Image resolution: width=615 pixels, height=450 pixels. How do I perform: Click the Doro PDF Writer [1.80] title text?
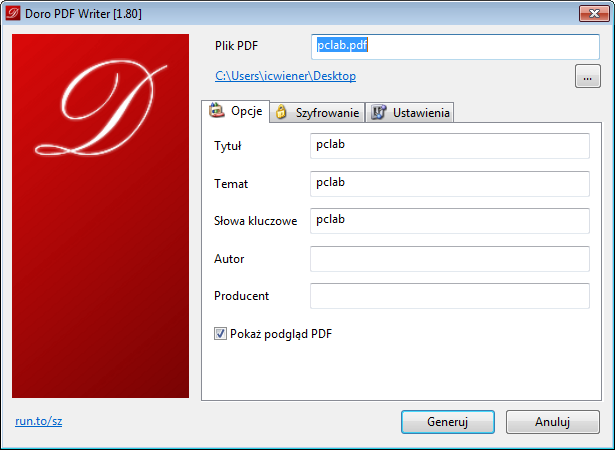click(x=83, y=14)
